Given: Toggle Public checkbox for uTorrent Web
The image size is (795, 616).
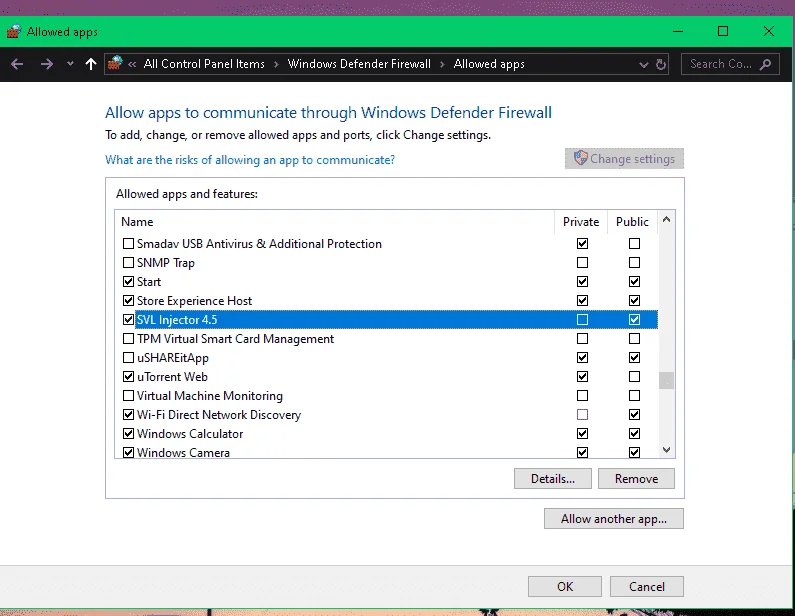Looking at the screenshot, I should coord(634,377).
